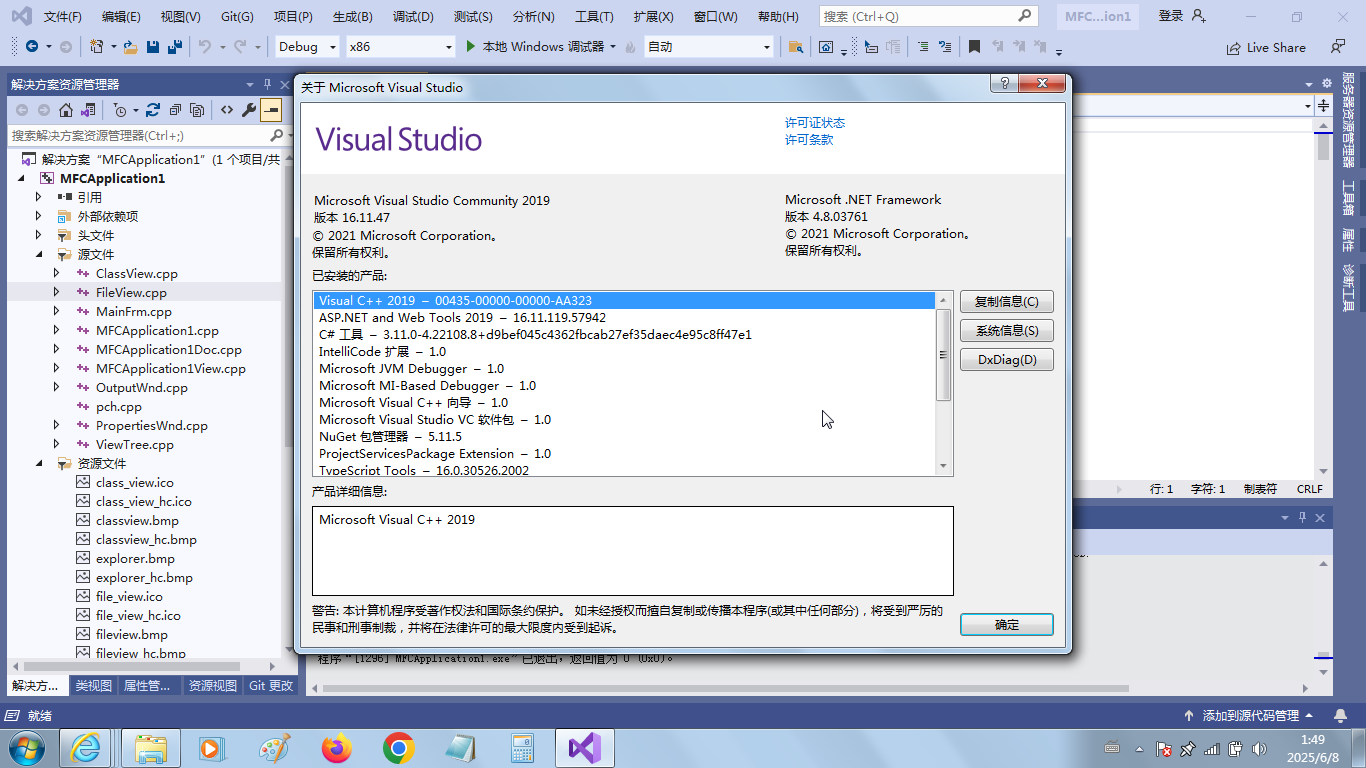Collapse the 资源文件 folder node

[39, 463]
